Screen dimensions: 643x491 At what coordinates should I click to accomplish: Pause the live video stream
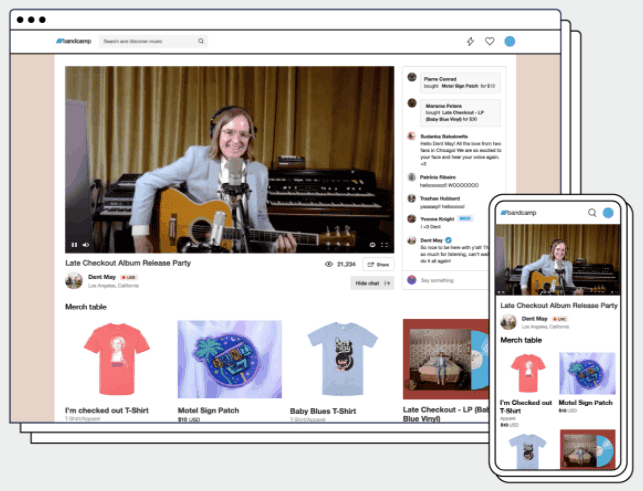point(74,245)
